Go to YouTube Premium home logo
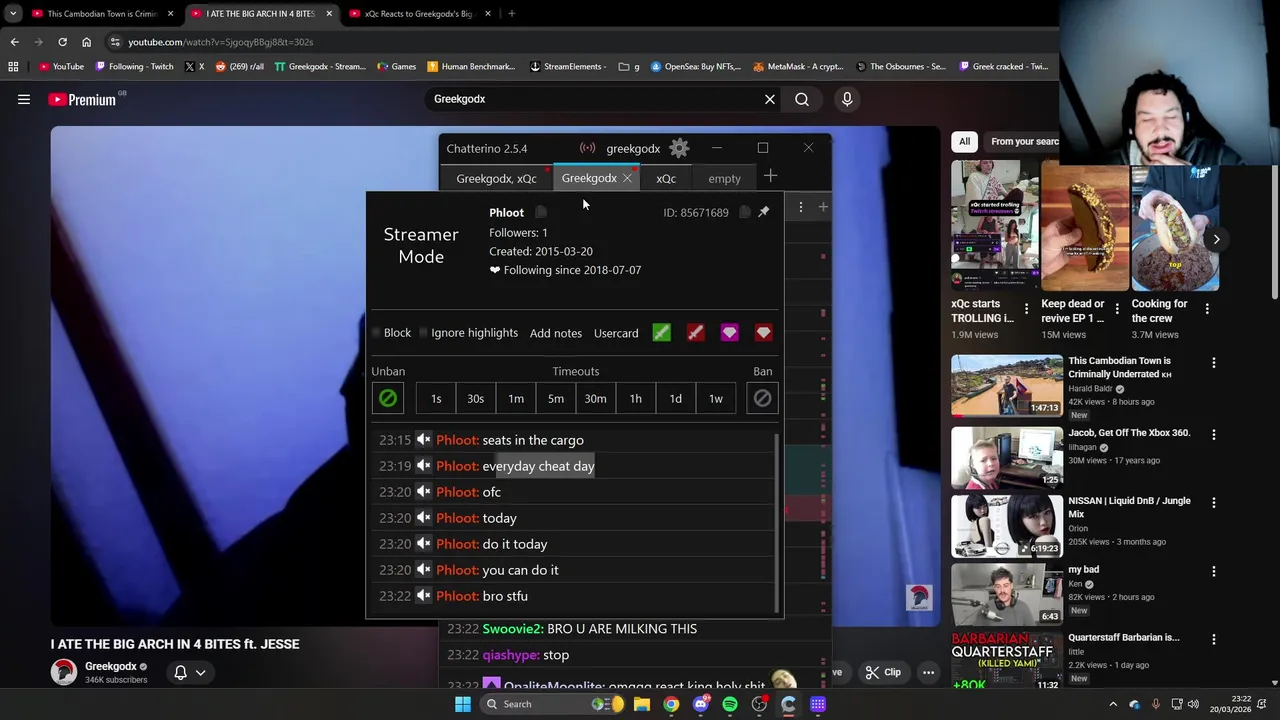The width and height of the screenshot is (1280, 720). click(82, 99)
